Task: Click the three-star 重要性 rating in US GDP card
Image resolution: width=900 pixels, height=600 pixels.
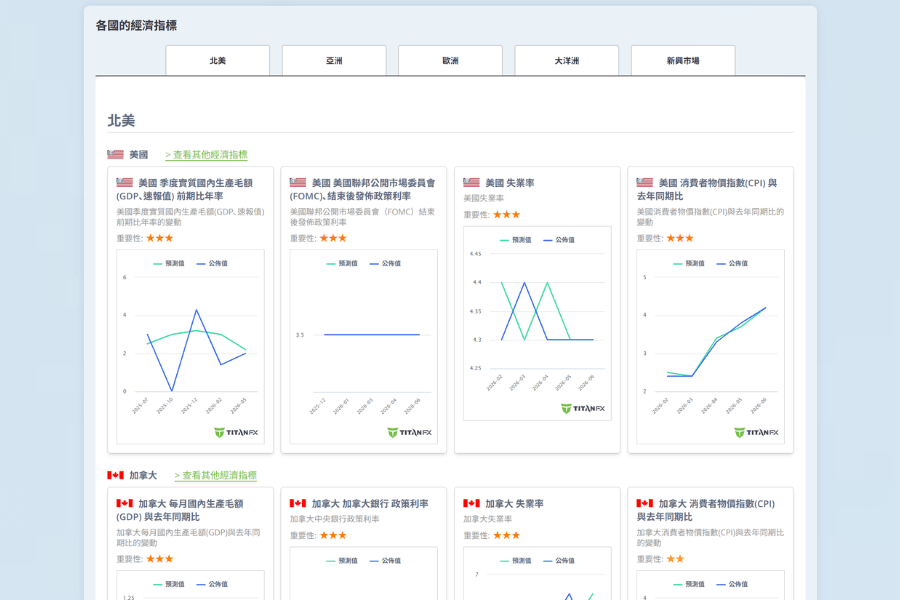Action: click(160, 238)
